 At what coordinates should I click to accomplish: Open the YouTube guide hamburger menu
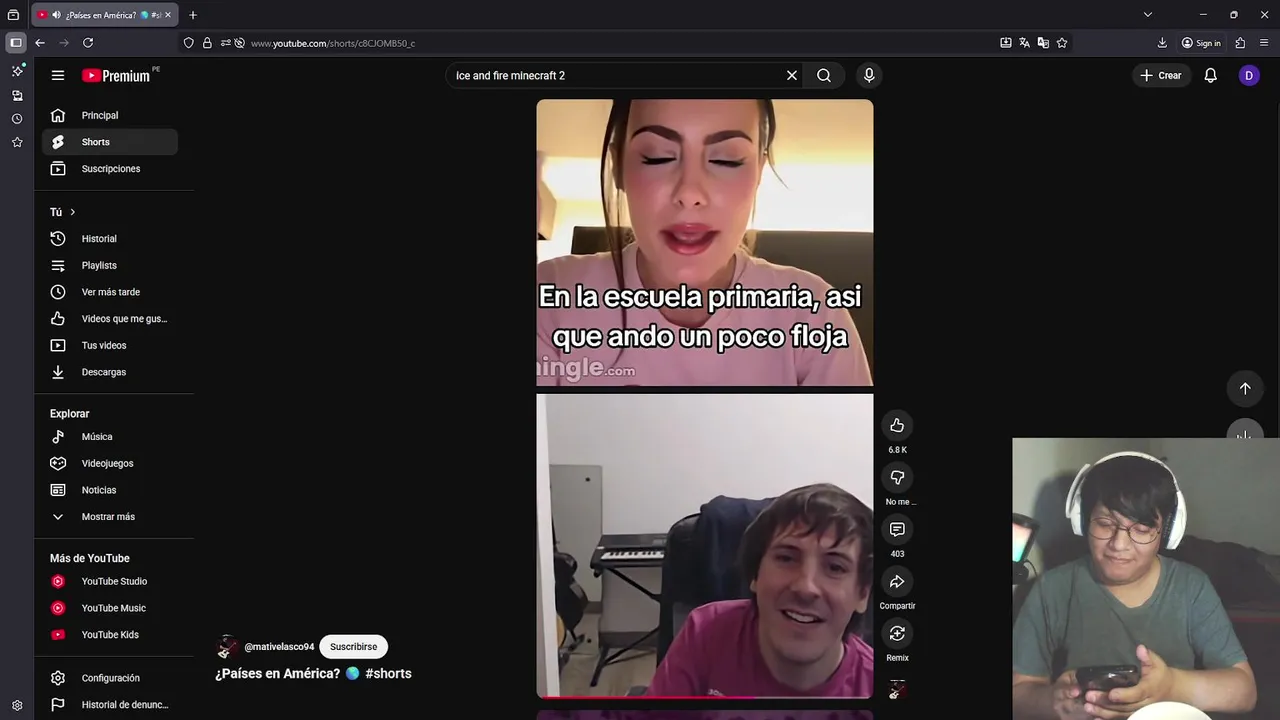[58, 75]
